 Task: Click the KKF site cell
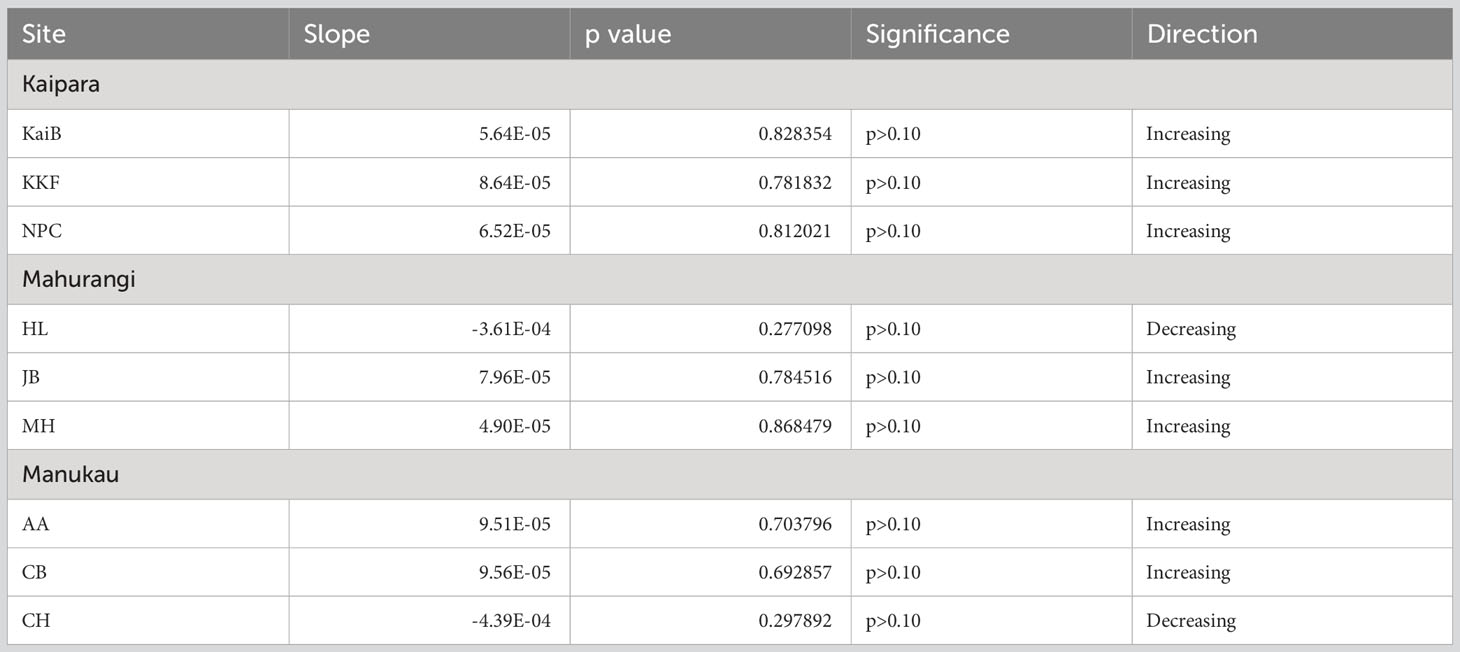[x=148, y=182]
